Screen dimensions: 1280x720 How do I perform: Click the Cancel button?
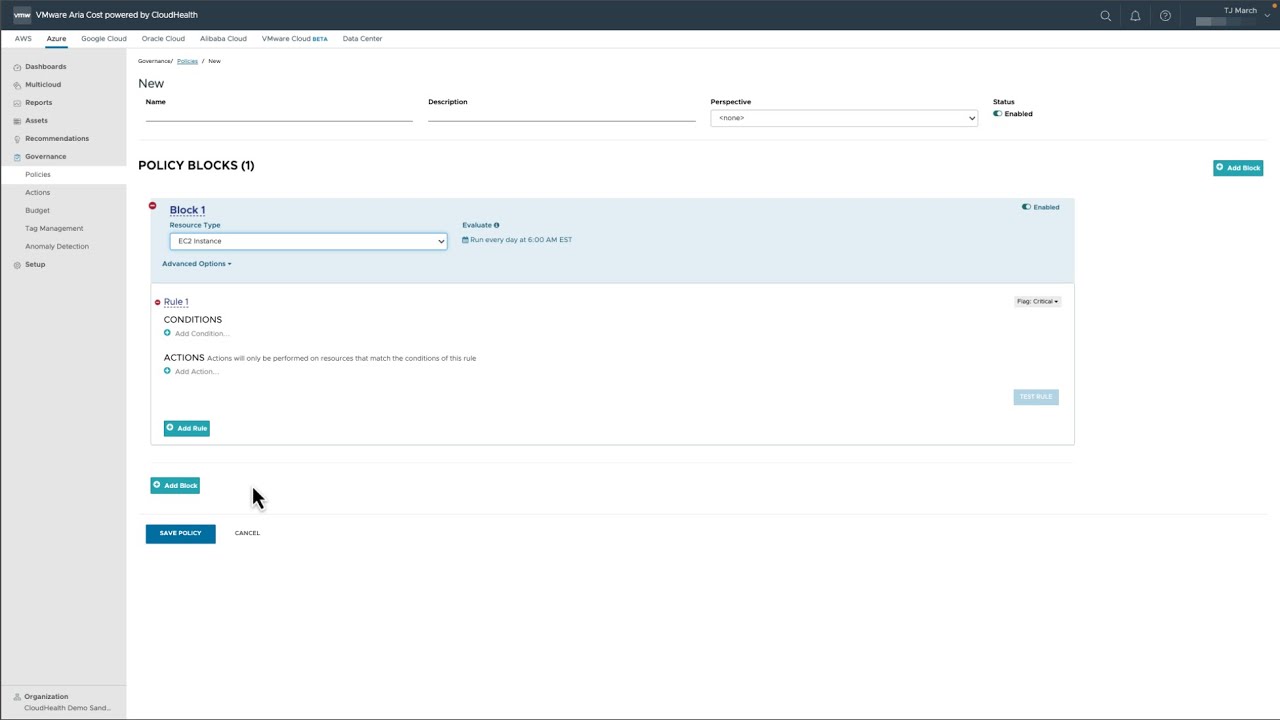247,534
